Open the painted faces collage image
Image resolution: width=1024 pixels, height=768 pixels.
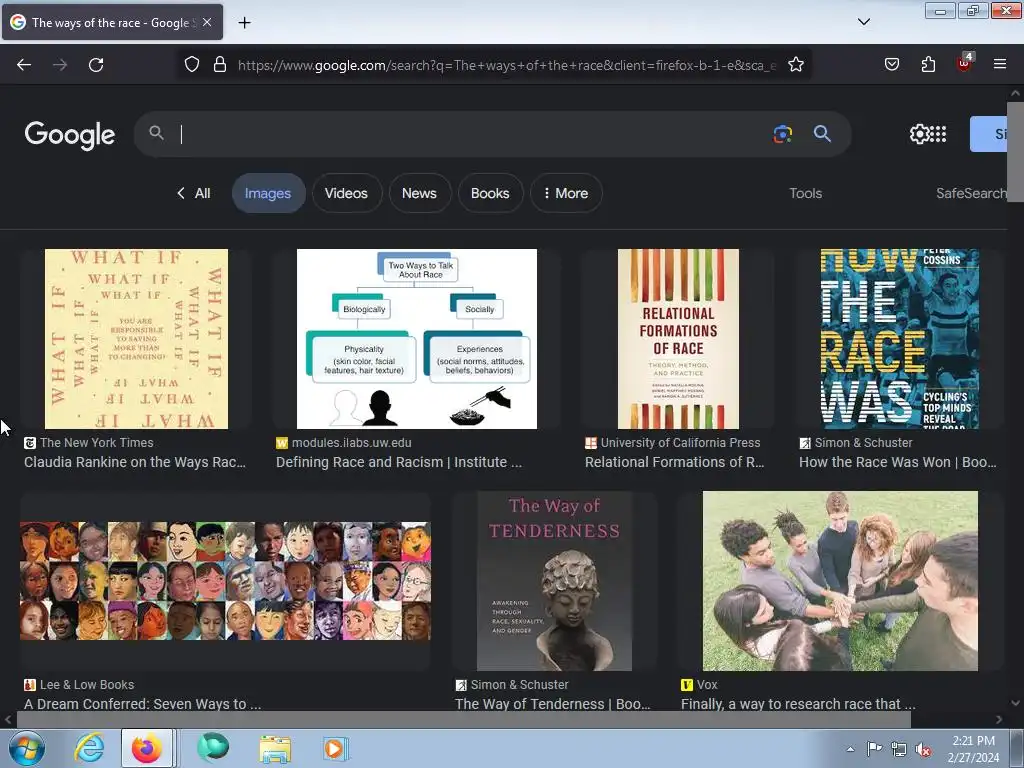[x=225, y=581]
